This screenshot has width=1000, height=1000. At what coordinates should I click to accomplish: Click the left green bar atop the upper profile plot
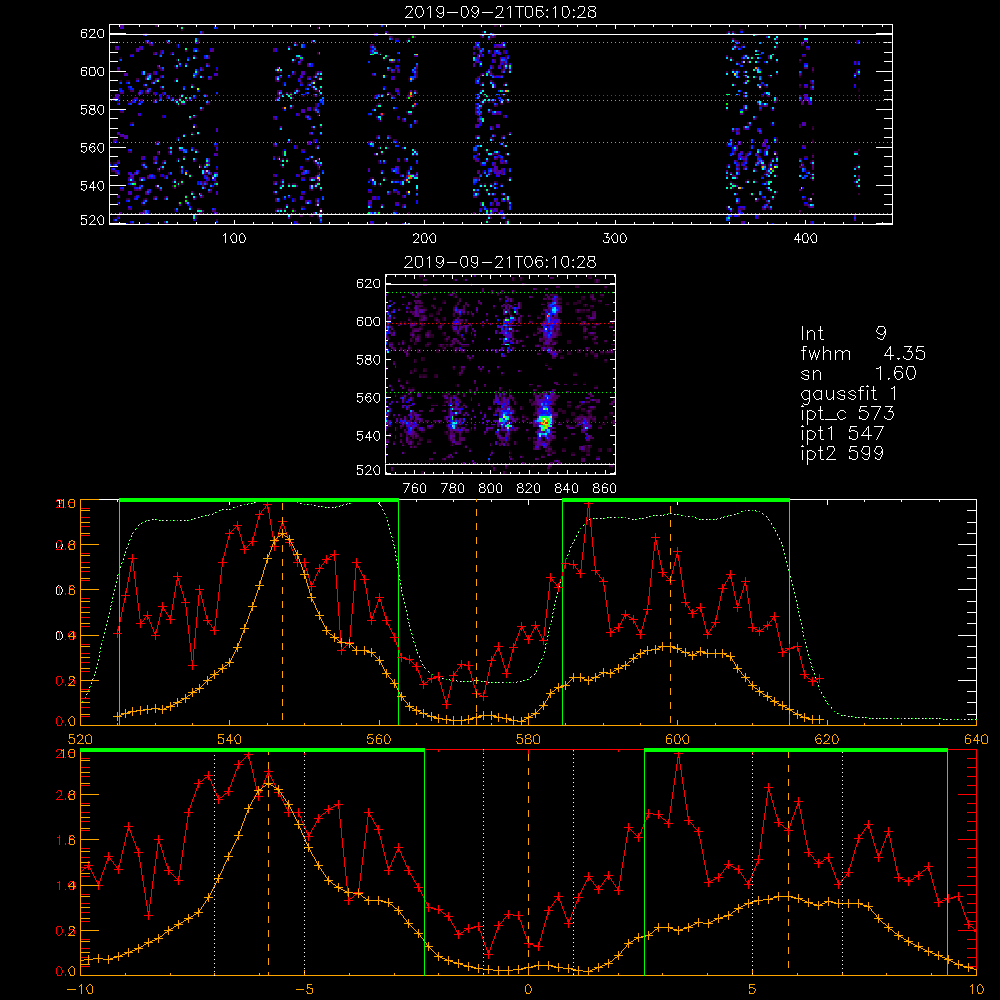tap(259, 500)
